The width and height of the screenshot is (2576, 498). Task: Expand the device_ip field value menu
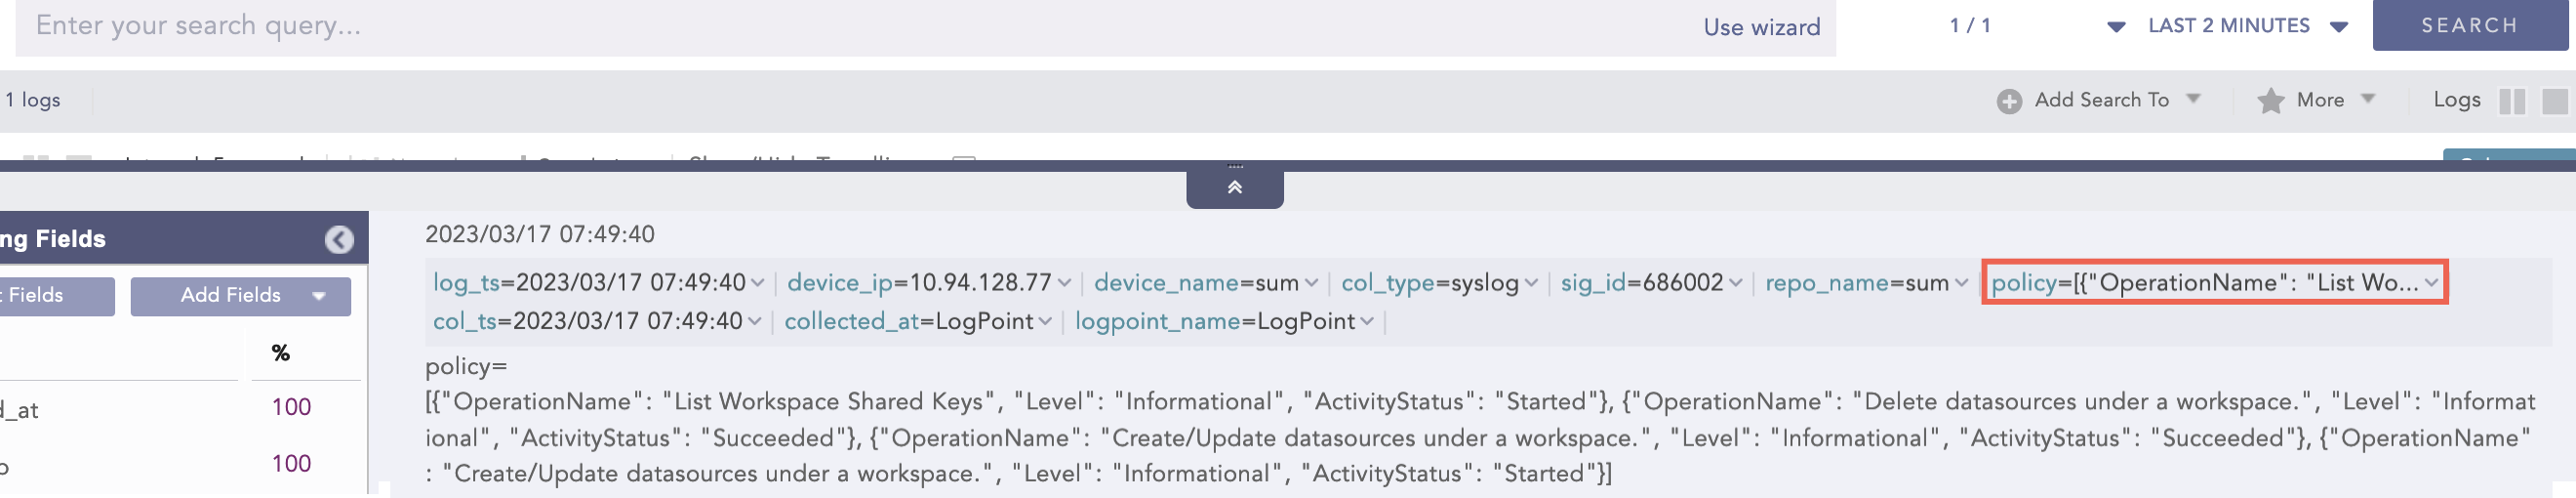click(1063, 284)
